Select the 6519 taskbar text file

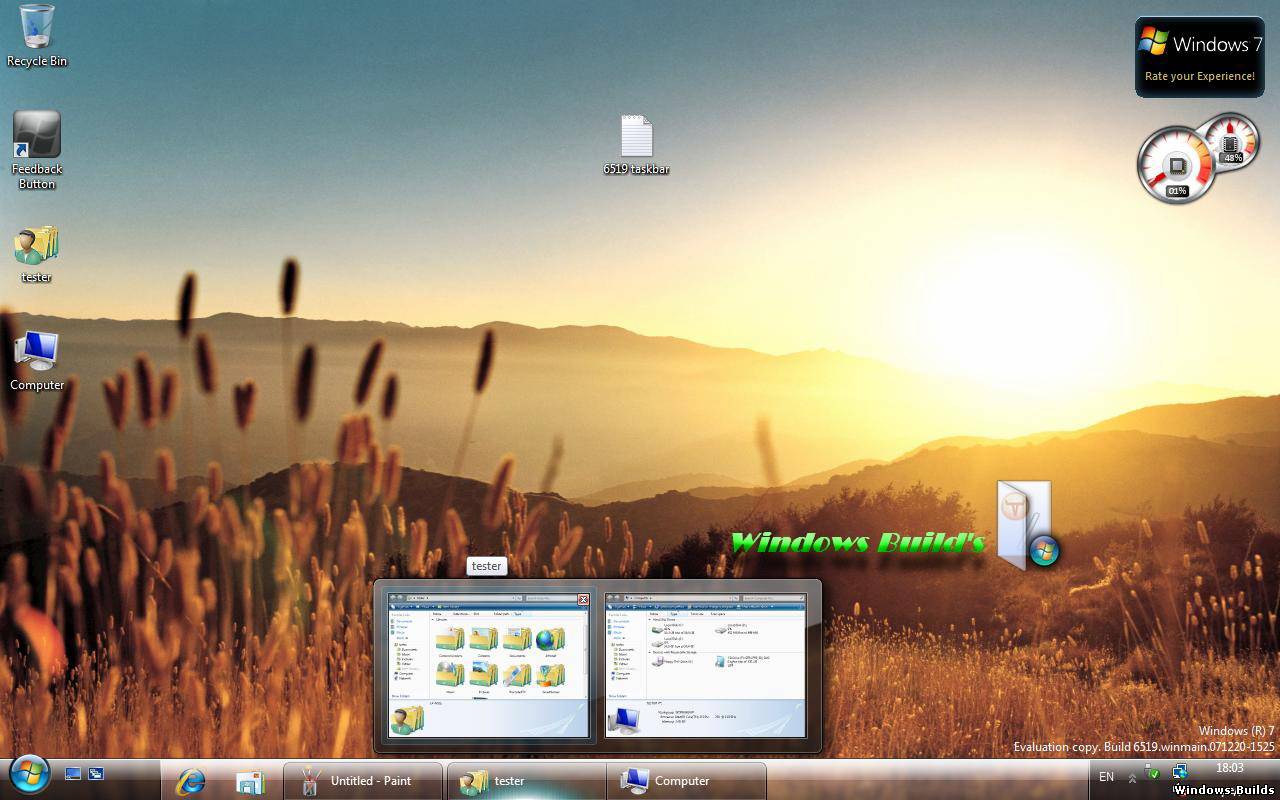(x=637, y=145)
